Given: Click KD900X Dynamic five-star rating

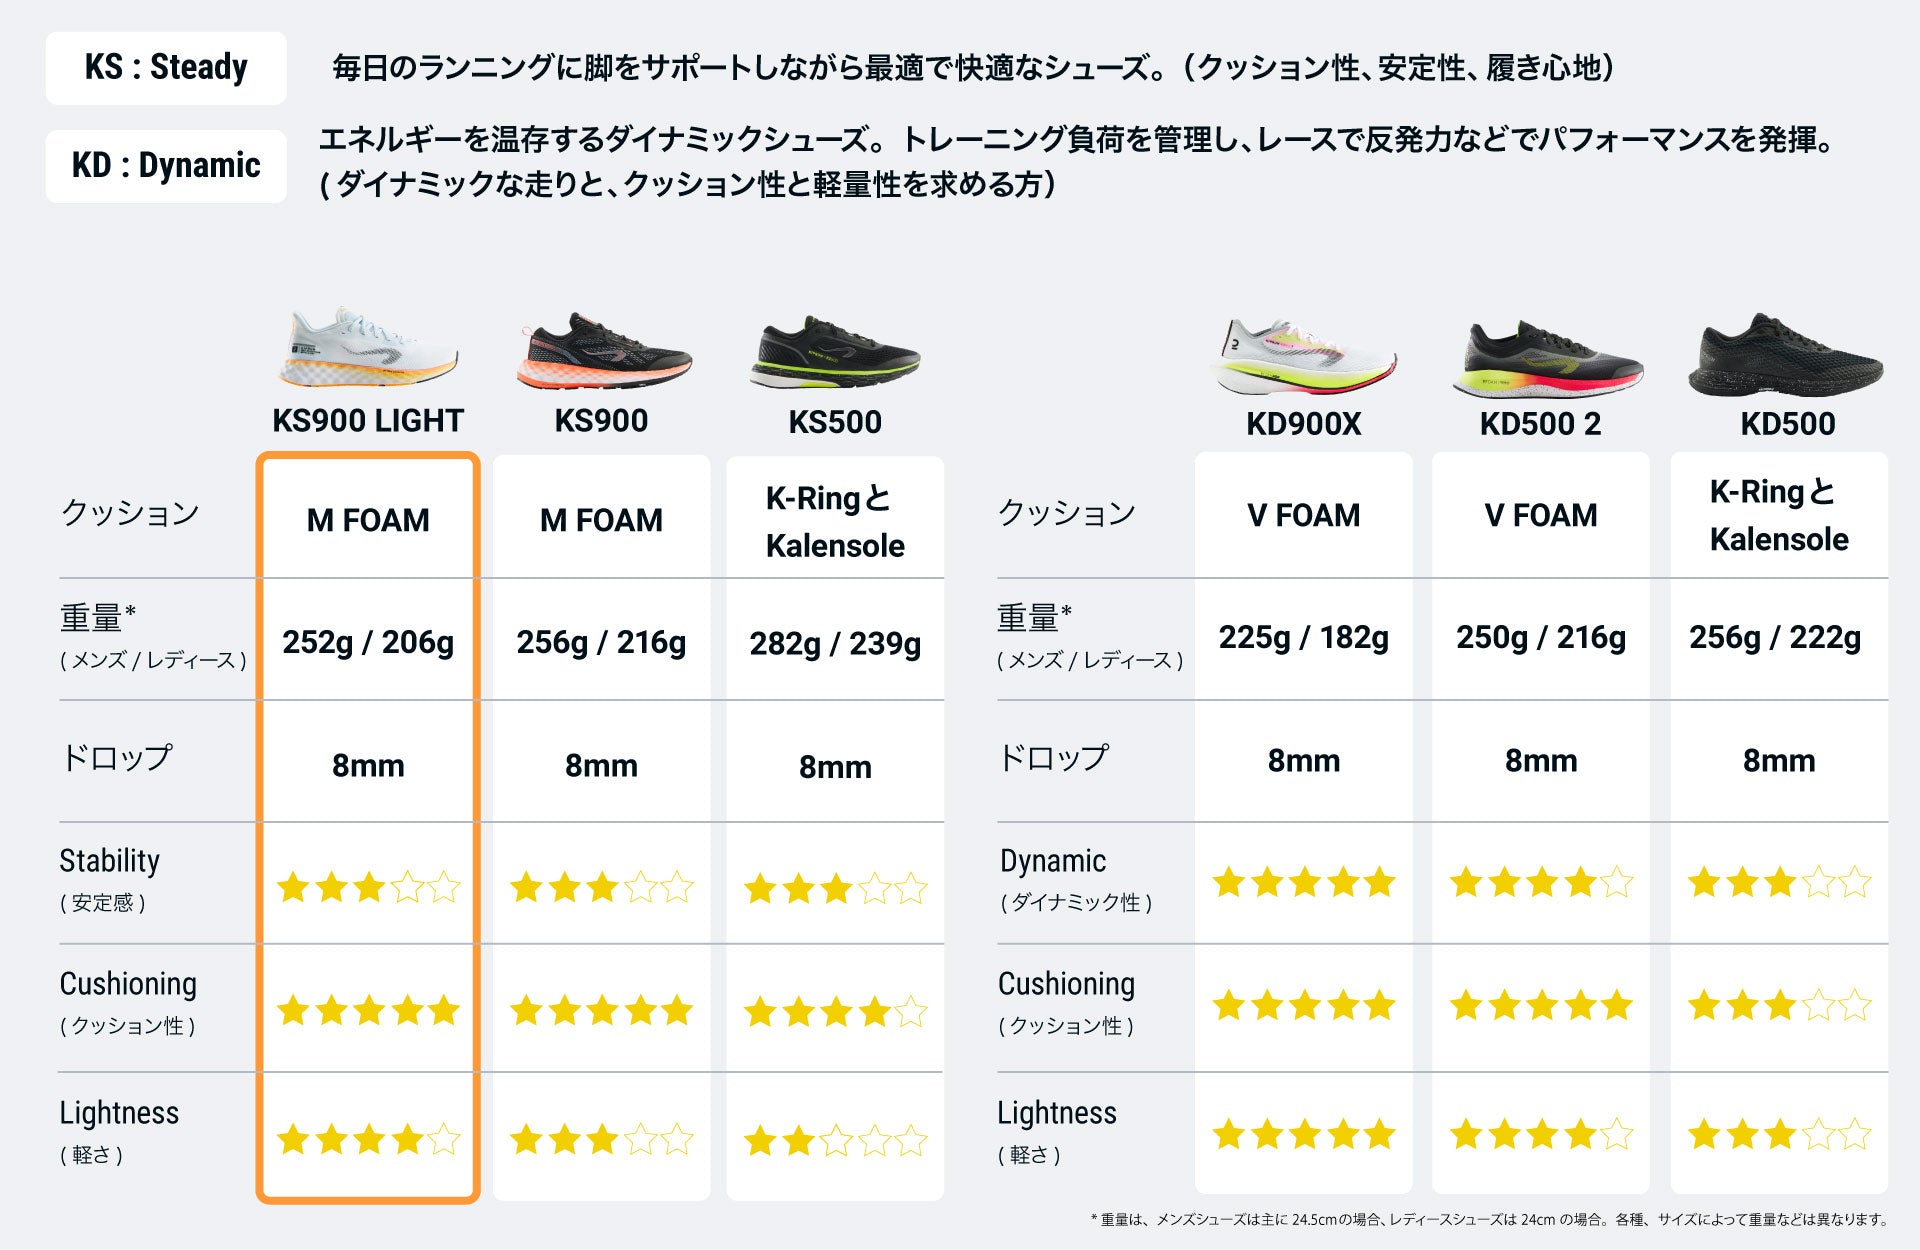Looking at the screenshot, I should (x=1303, y=883).
